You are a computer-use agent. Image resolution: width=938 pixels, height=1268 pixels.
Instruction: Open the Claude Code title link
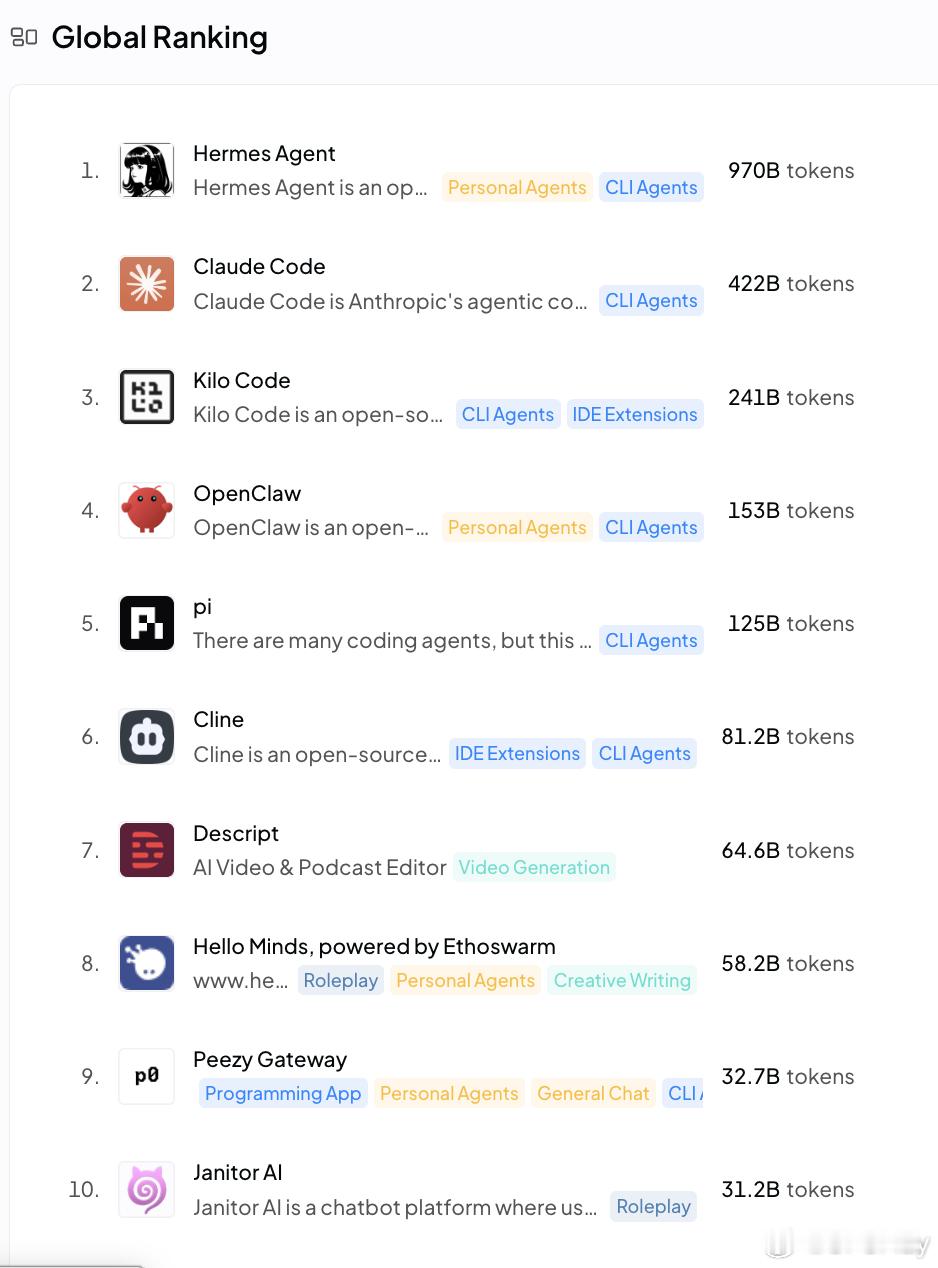click(259, 267)
